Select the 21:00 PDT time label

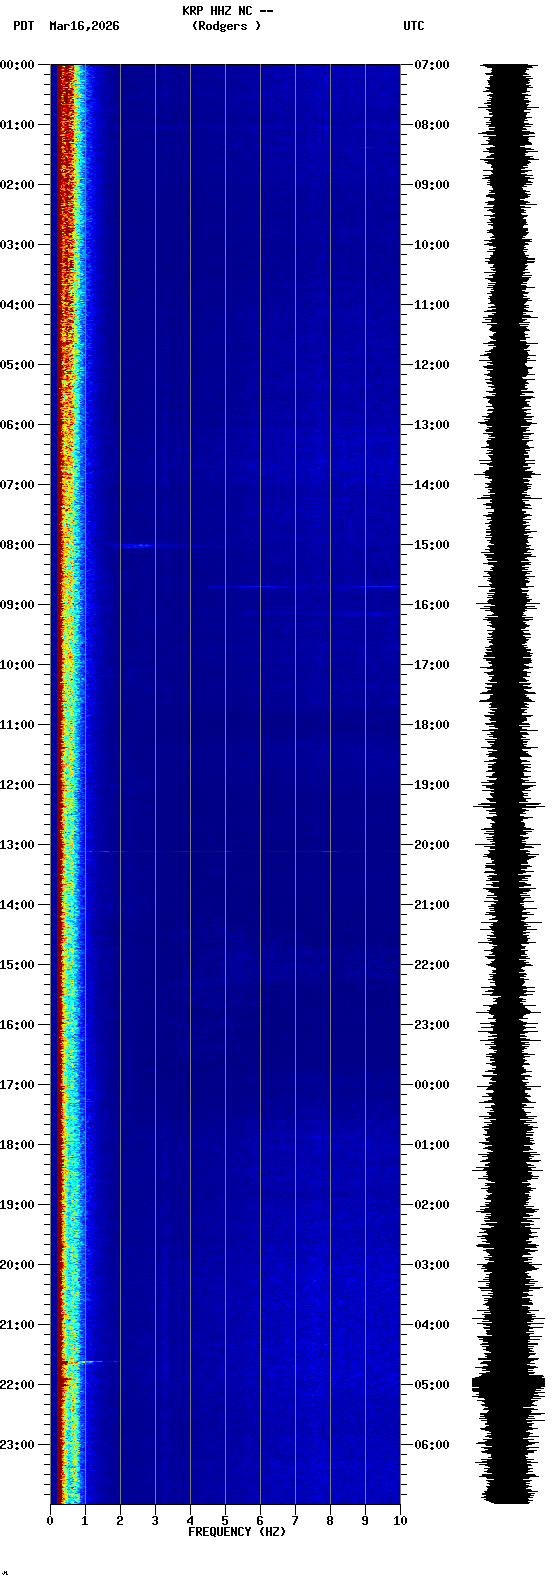coord(17,1325)
